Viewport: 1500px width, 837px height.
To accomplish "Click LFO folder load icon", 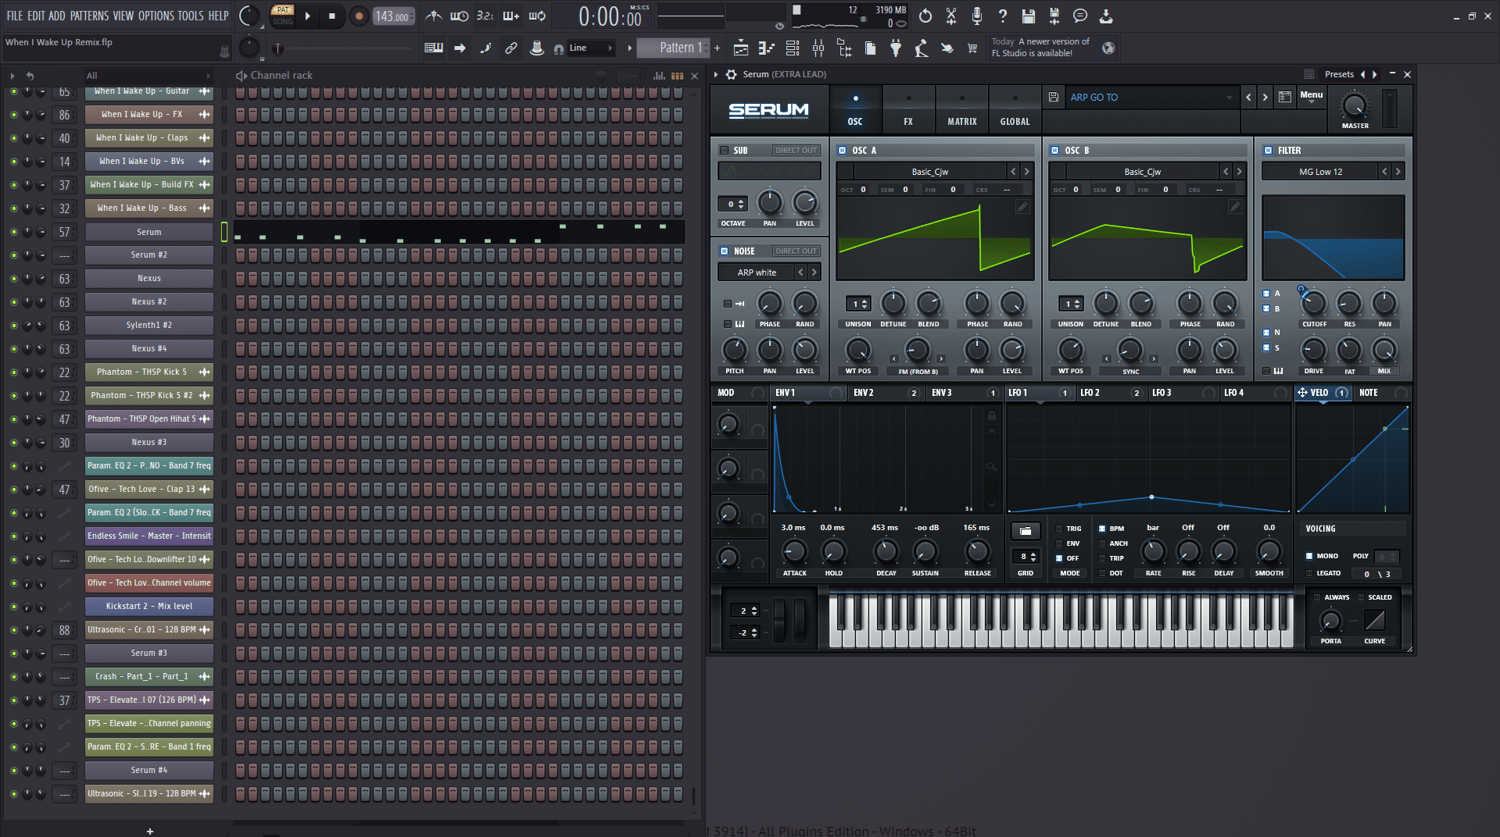I will (x=1025, y=531).
